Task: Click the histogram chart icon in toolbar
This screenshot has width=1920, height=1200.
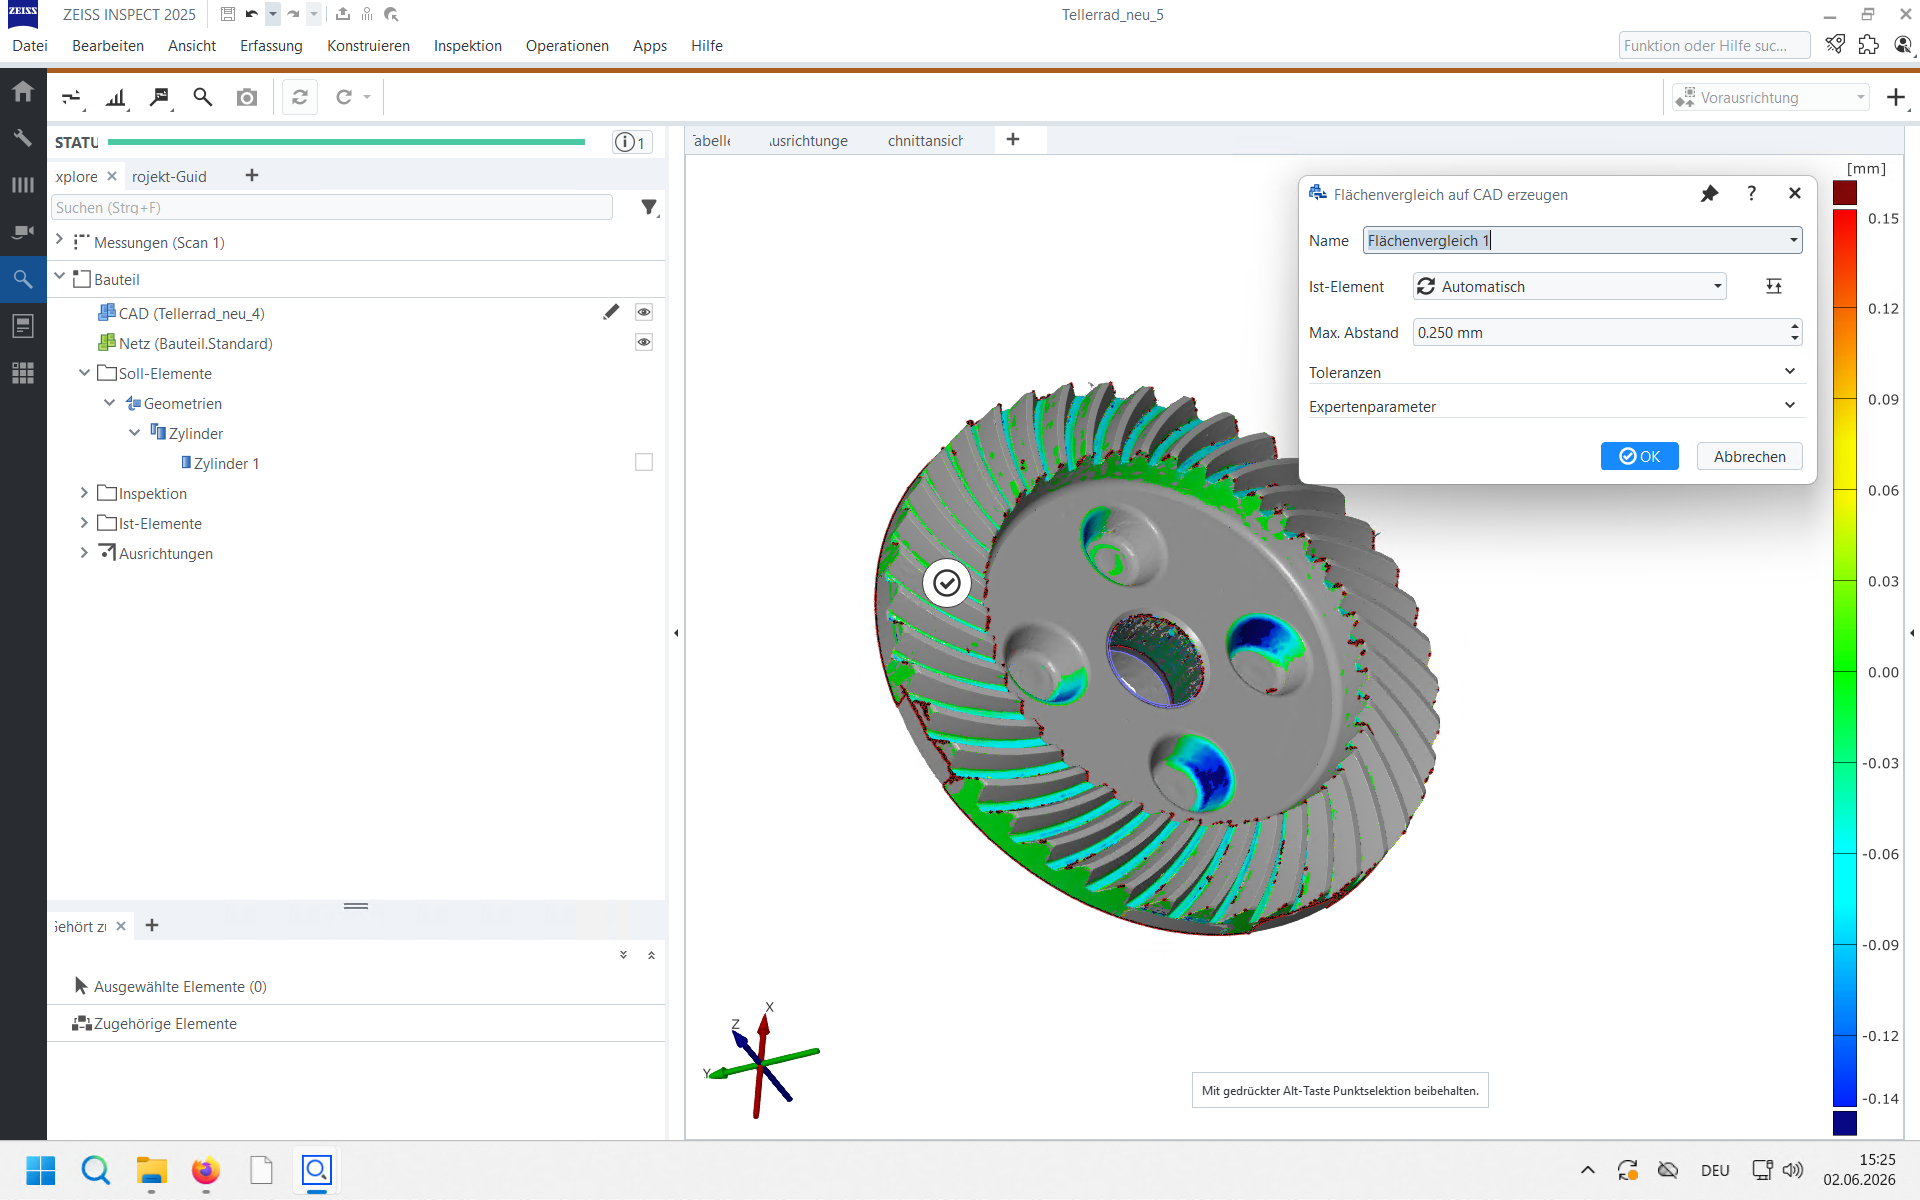Action: pos(117,97)
